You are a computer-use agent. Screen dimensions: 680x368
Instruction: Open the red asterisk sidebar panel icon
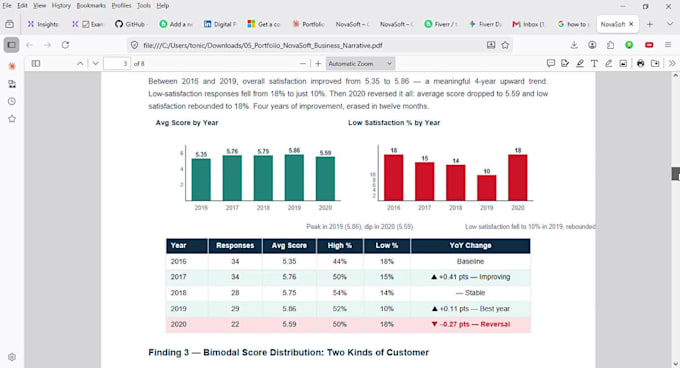[x=12, y=66]
